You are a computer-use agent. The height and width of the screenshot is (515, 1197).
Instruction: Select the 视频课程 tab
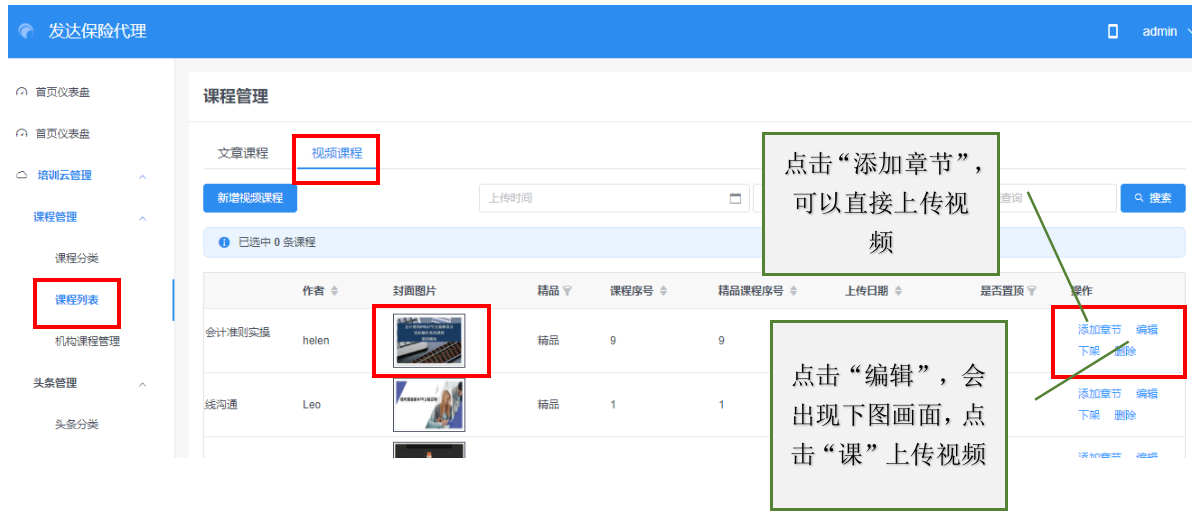pos(336,153)
